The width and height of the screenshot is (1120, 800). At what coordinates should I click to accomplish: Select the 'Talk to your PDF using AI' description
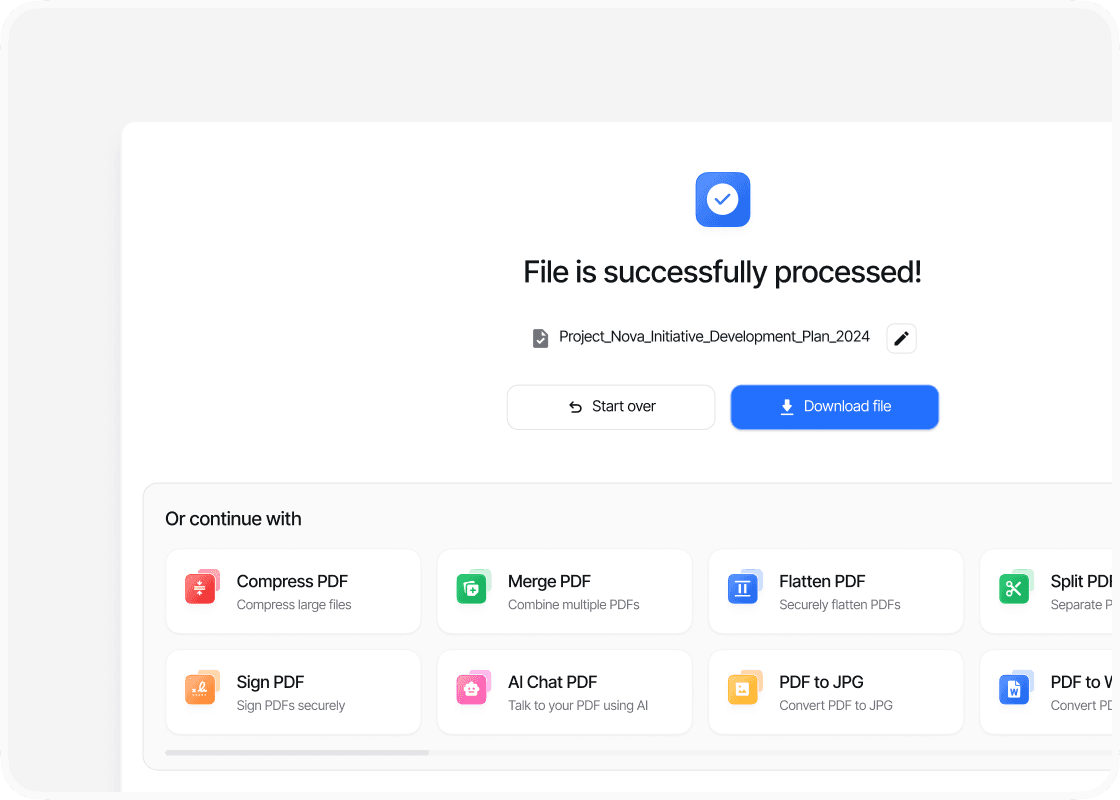click(x=578, y=706)
